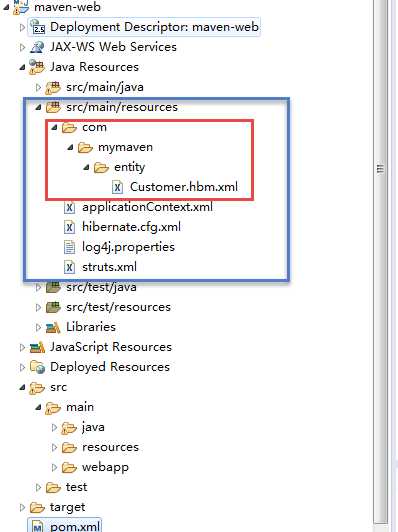Select log4j.properties in the tree
Screen dimensions: 398x532
tap(128, 247)
